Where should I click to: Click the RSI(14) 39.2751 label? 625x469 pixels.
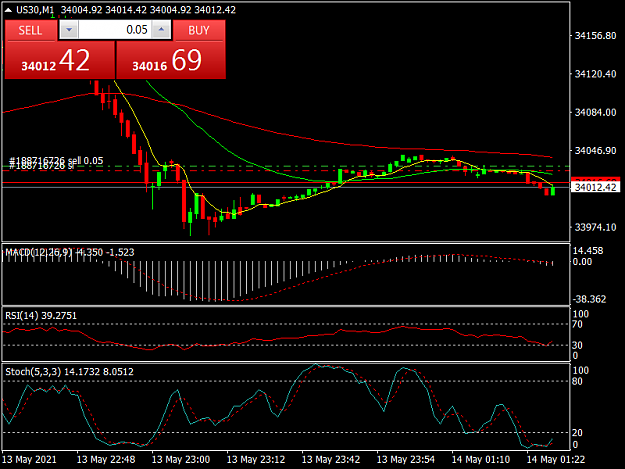(41, 316)
